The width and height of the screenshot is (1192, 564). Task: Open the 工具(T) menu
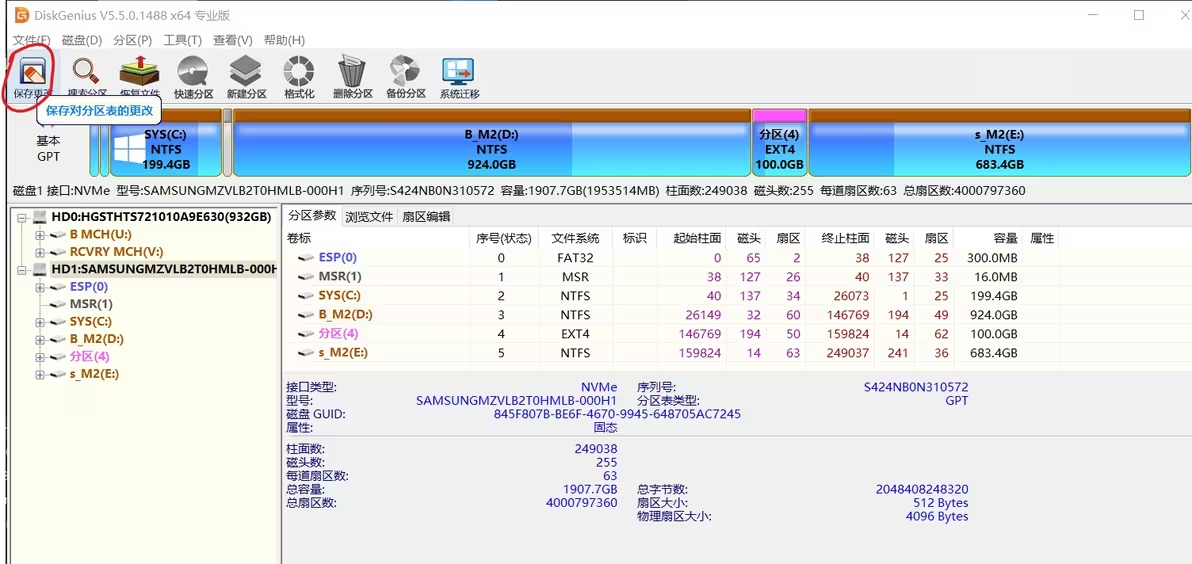pyautogui.click(x=182, y=40)
